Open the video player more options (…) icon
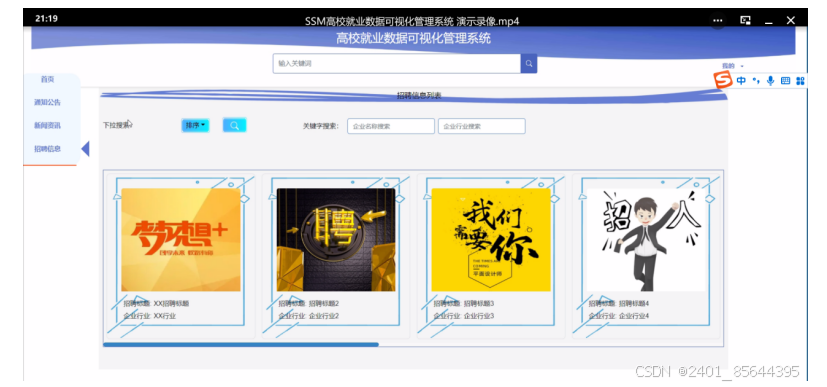This screenshot has height=387, width=827. tap(717, 21)
